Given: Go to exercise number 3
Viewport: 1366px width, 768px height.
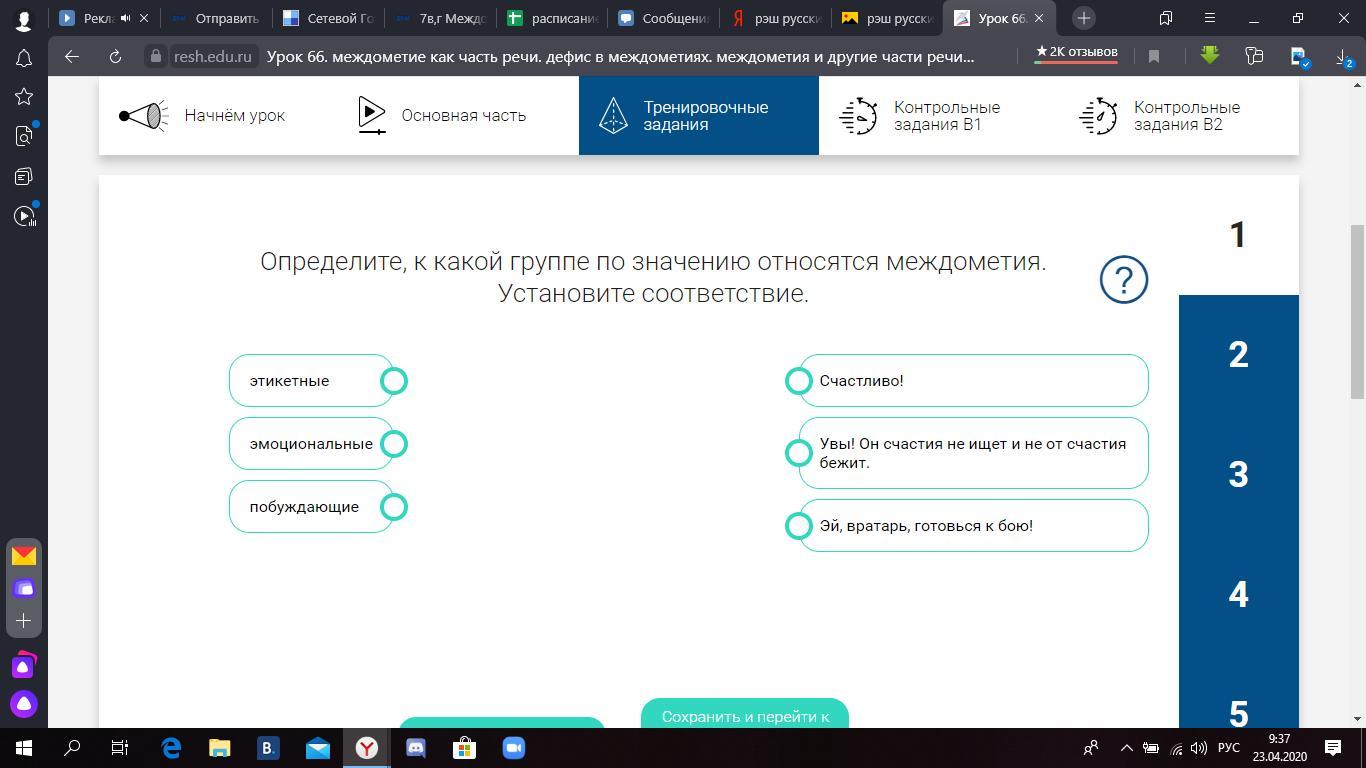Looking at the screenshot, I should click(x=1239, y=475).
